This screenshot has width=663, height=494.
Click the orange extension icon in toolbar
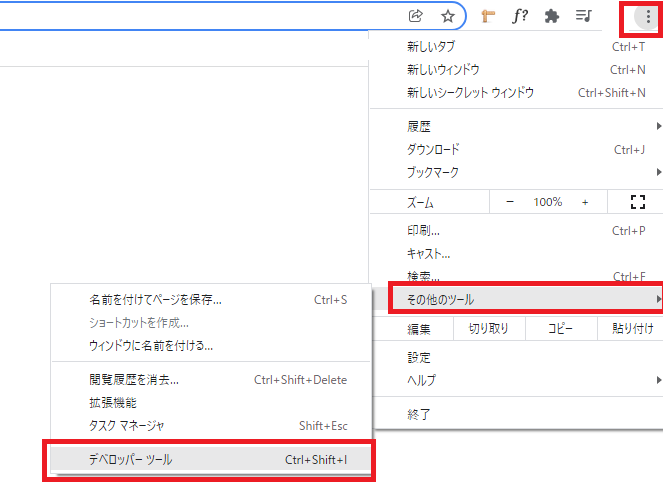pyautogui.click(x=489, y=16)
